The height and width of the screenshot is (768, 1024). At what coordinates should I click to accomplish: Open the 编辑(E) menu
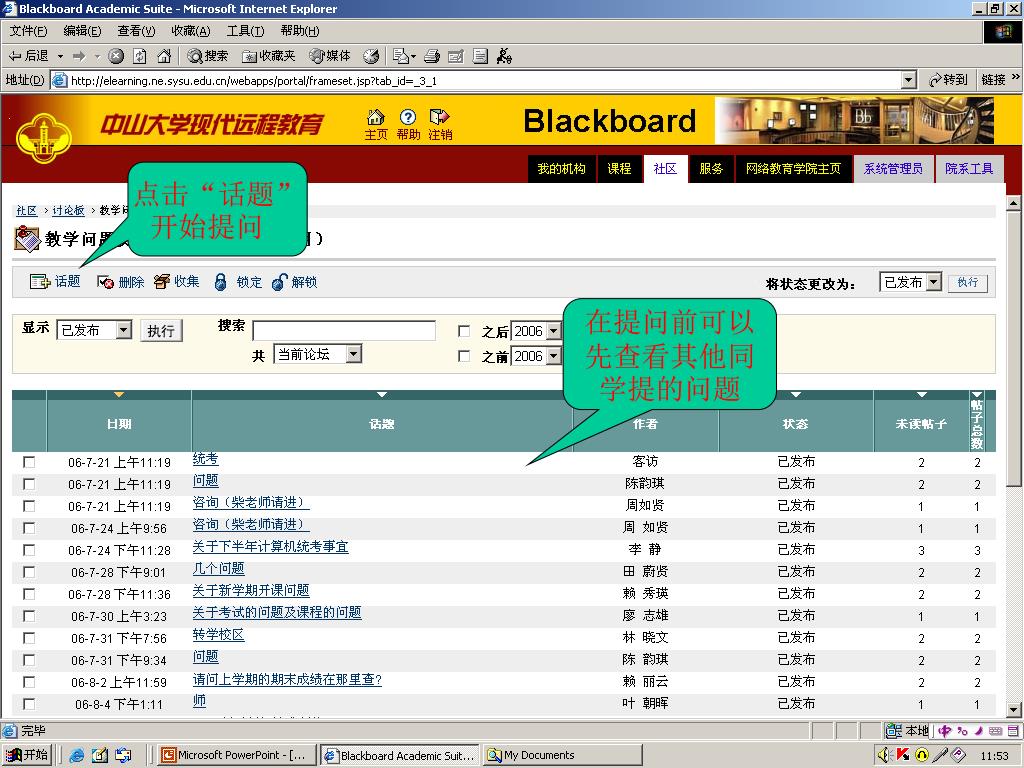(82, 31)
